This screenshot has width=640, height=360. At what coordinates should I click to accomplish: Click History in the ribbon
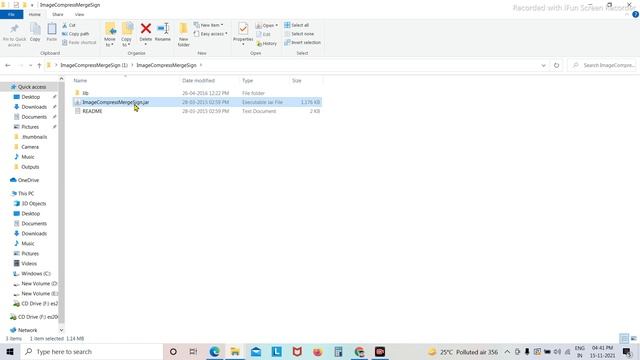(x=267, y=43)
